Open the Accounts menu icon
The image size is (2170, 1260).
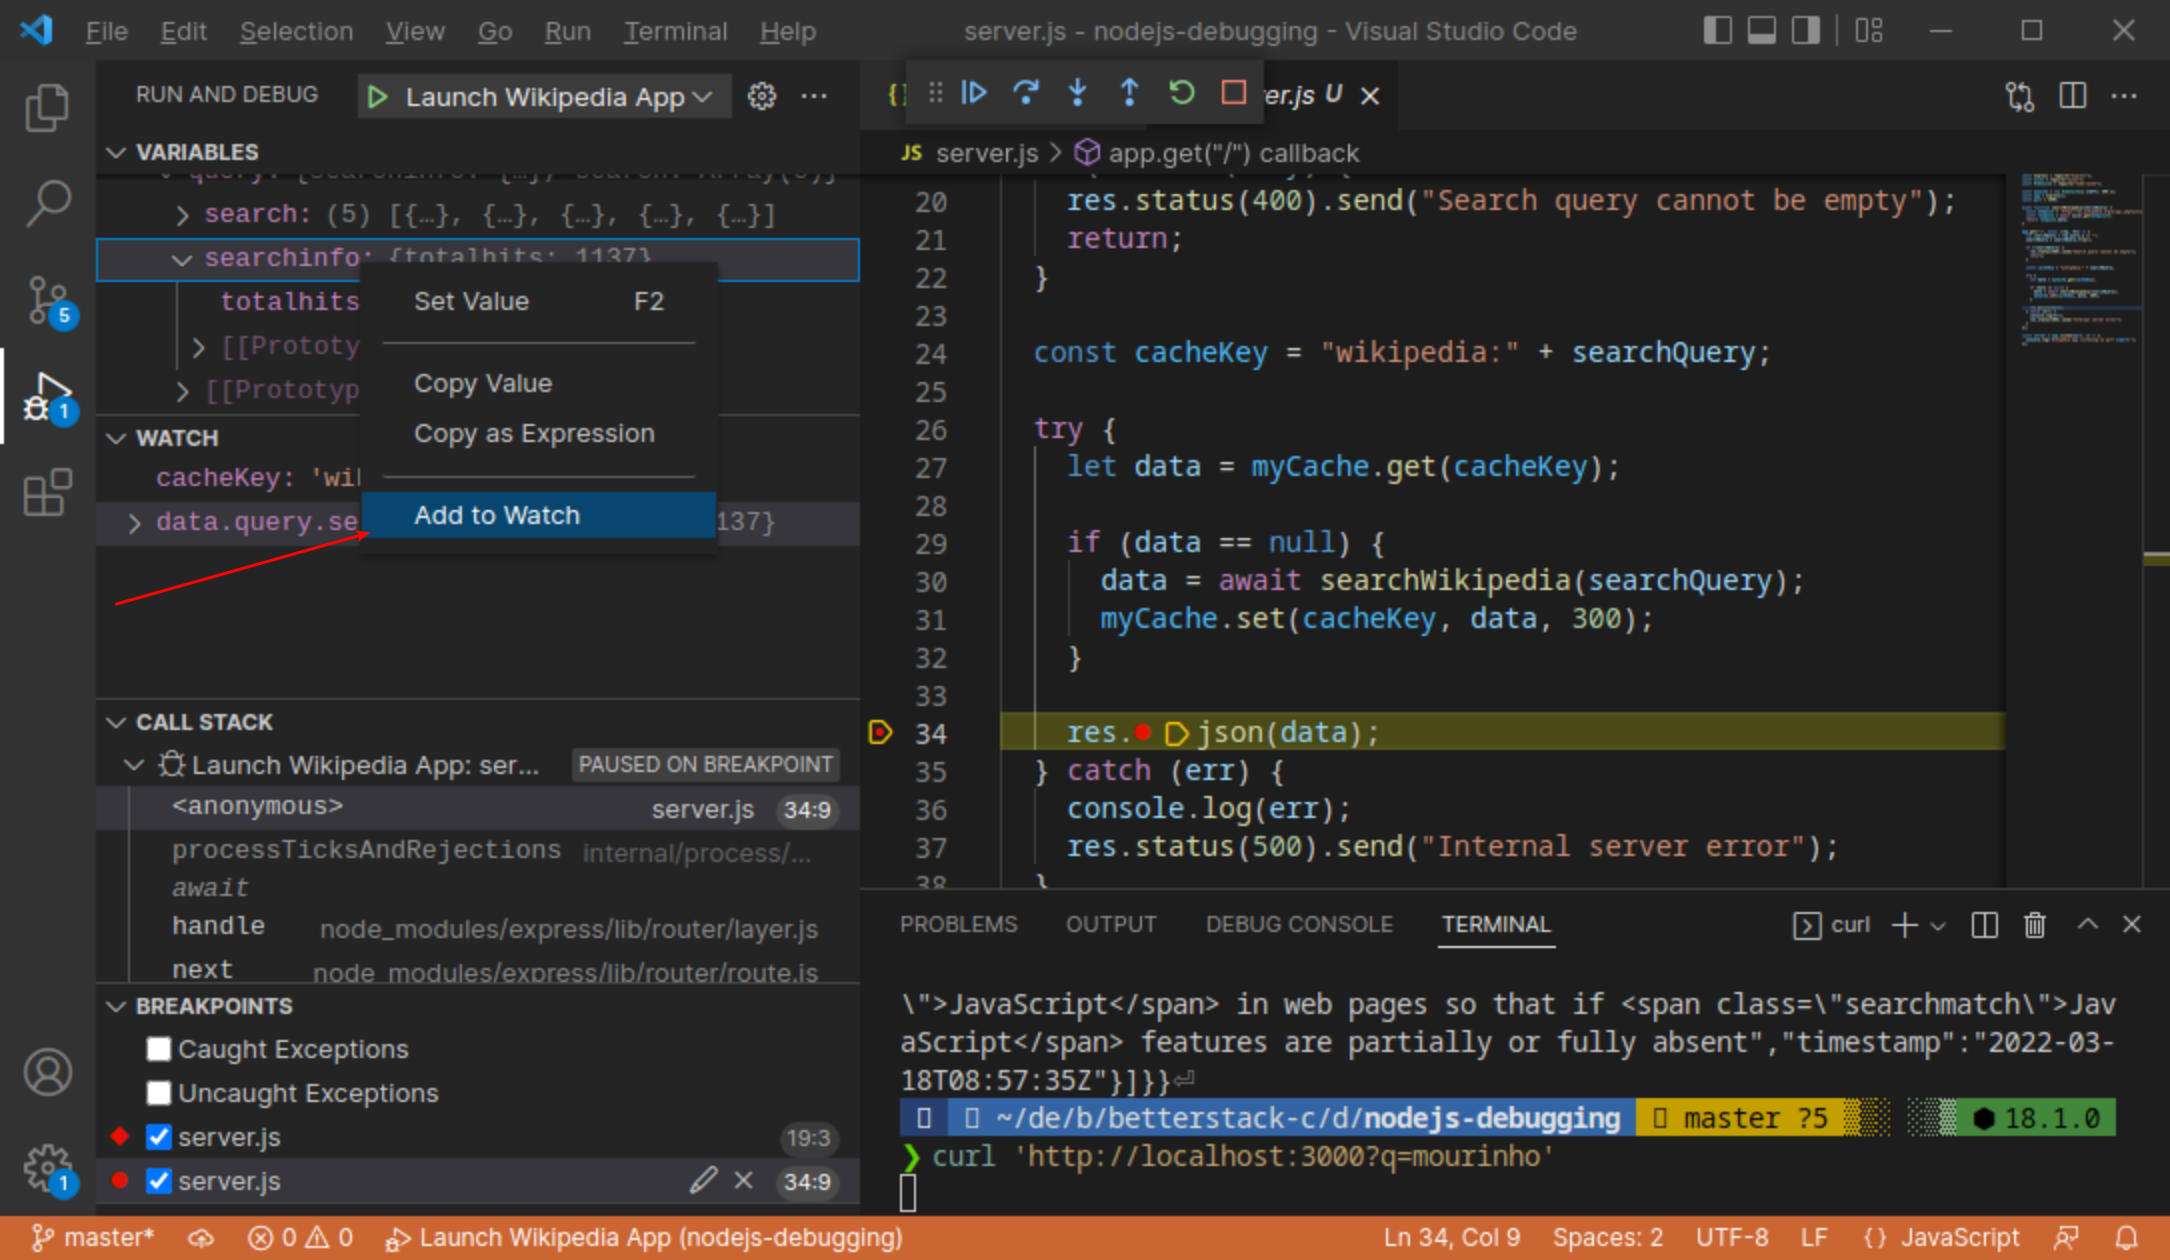point(47,1073)
